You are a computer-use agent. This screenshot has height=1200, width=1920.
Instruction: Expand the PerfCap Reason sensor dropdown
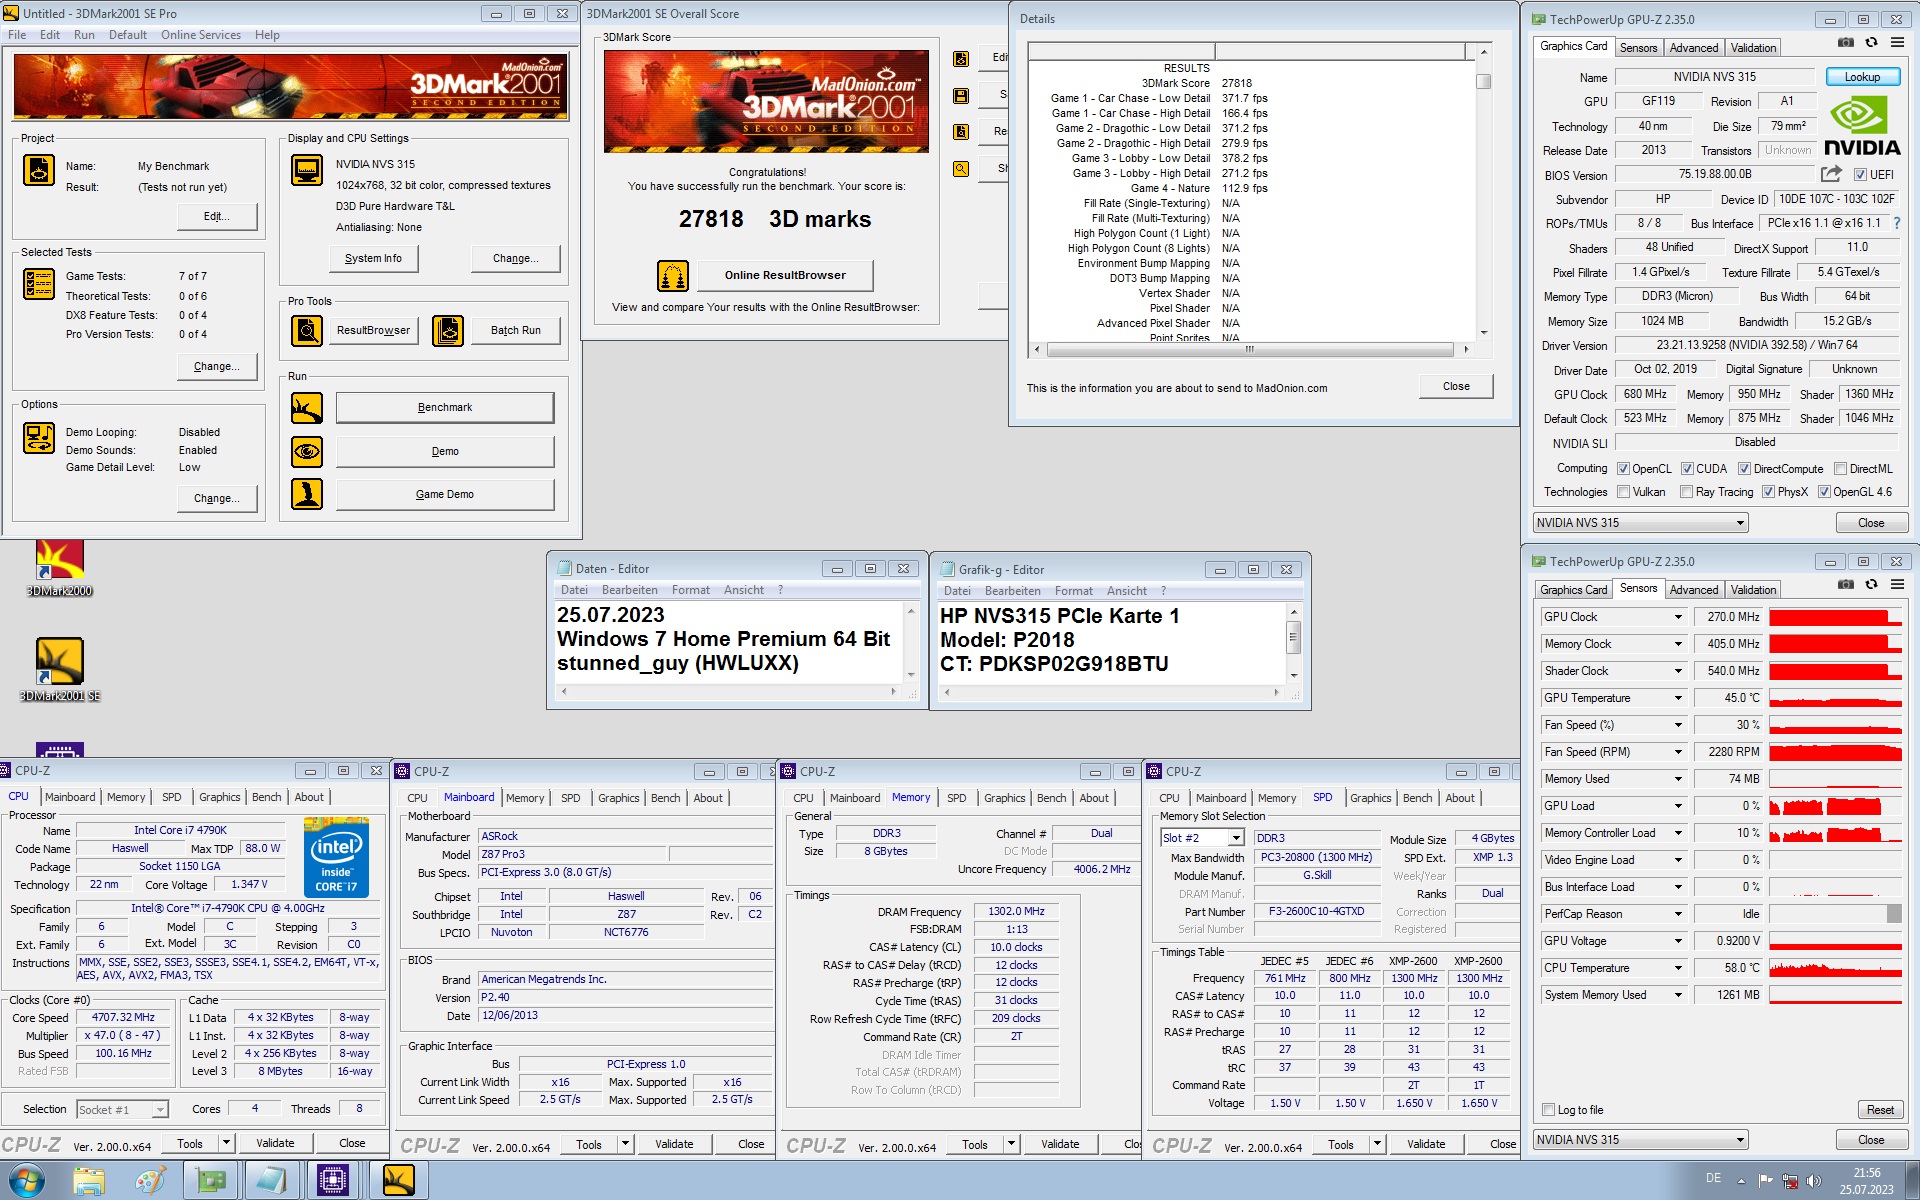point(1678,915)
